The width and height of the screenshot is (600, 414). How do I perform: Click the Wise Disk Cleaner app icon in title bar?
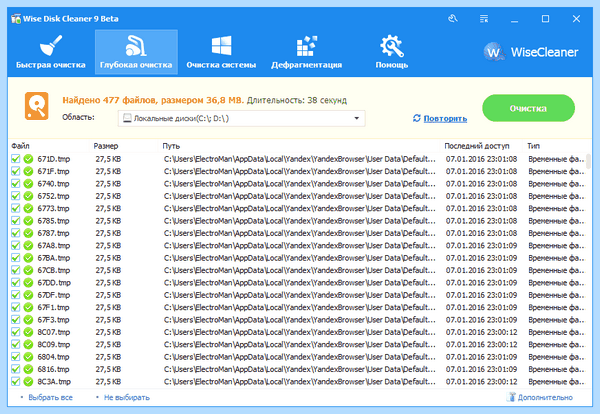point(16,19)
